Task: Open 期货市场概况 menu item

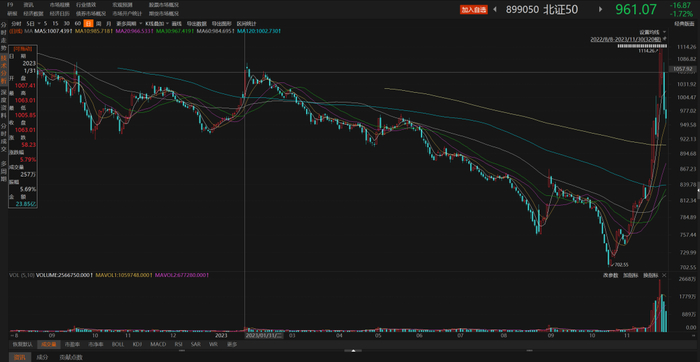Action: tap(163, 13)
